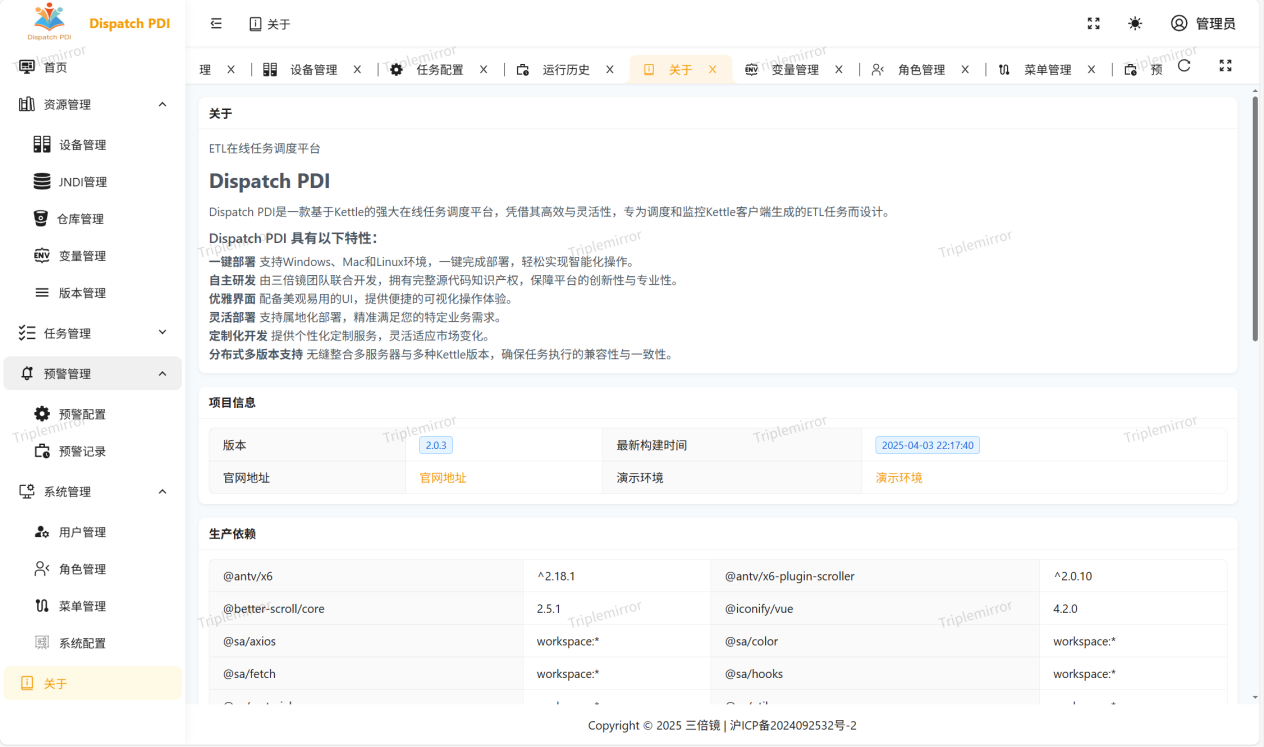Open 预警记录 from the sidebar

point(93,451)
